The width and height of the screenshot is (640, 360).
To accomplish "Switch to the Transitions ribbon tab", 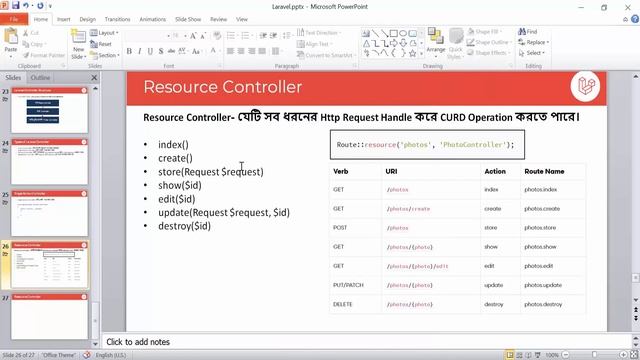I will 117,19.
